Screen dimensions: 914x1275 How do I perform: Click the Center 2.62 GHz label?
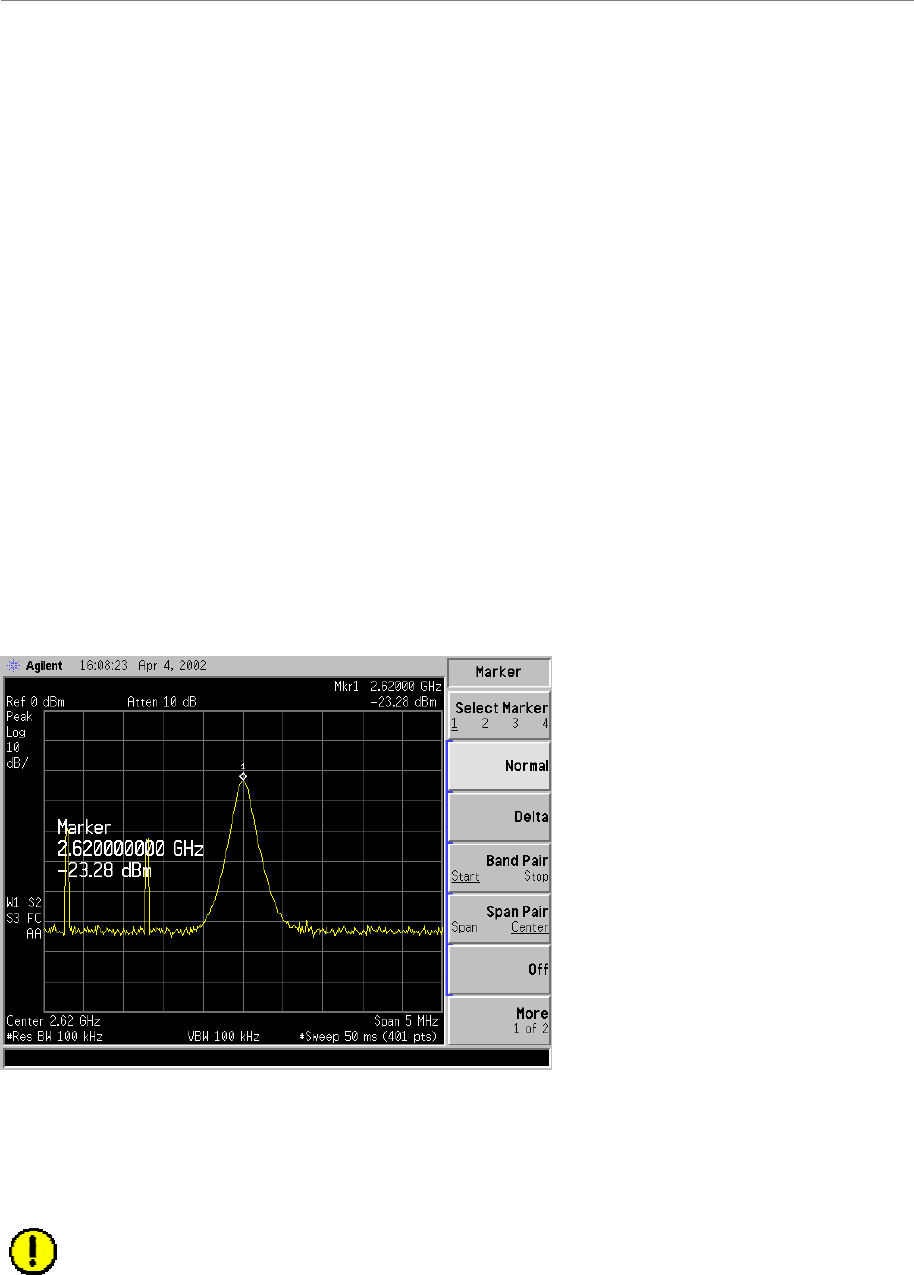coord(53,1022)
